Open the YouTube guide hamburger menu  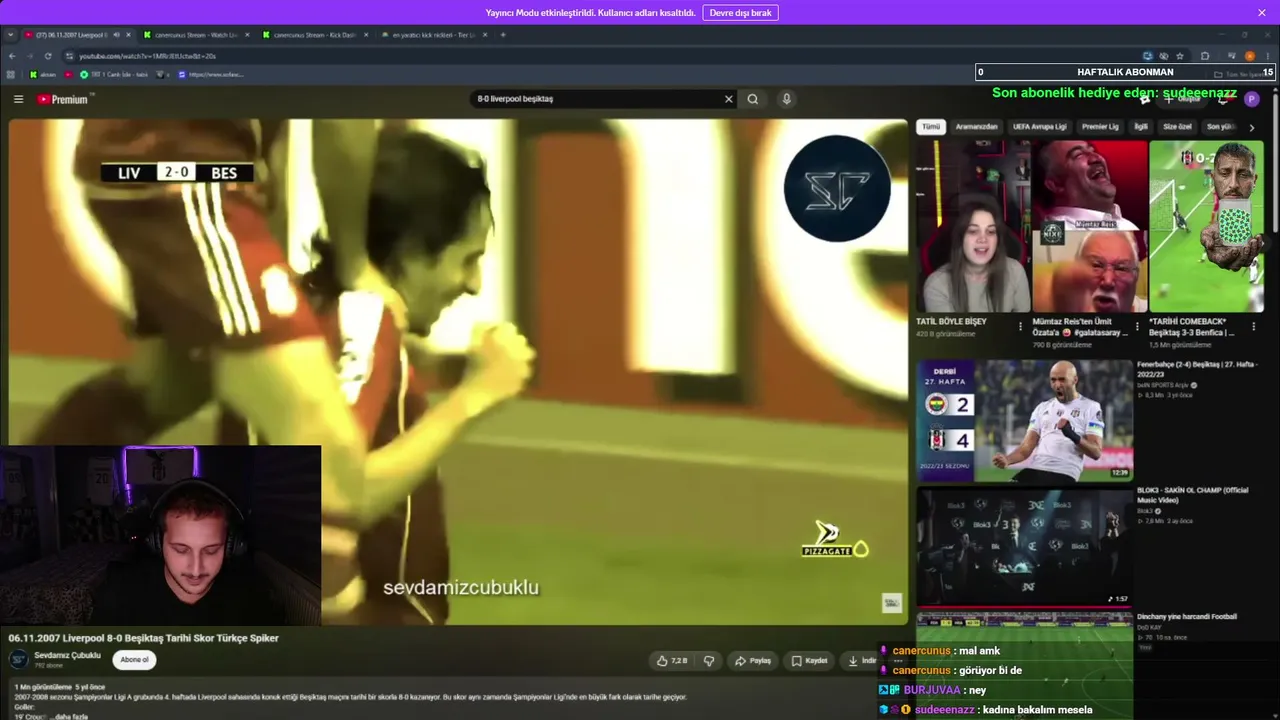pos(18,99)
